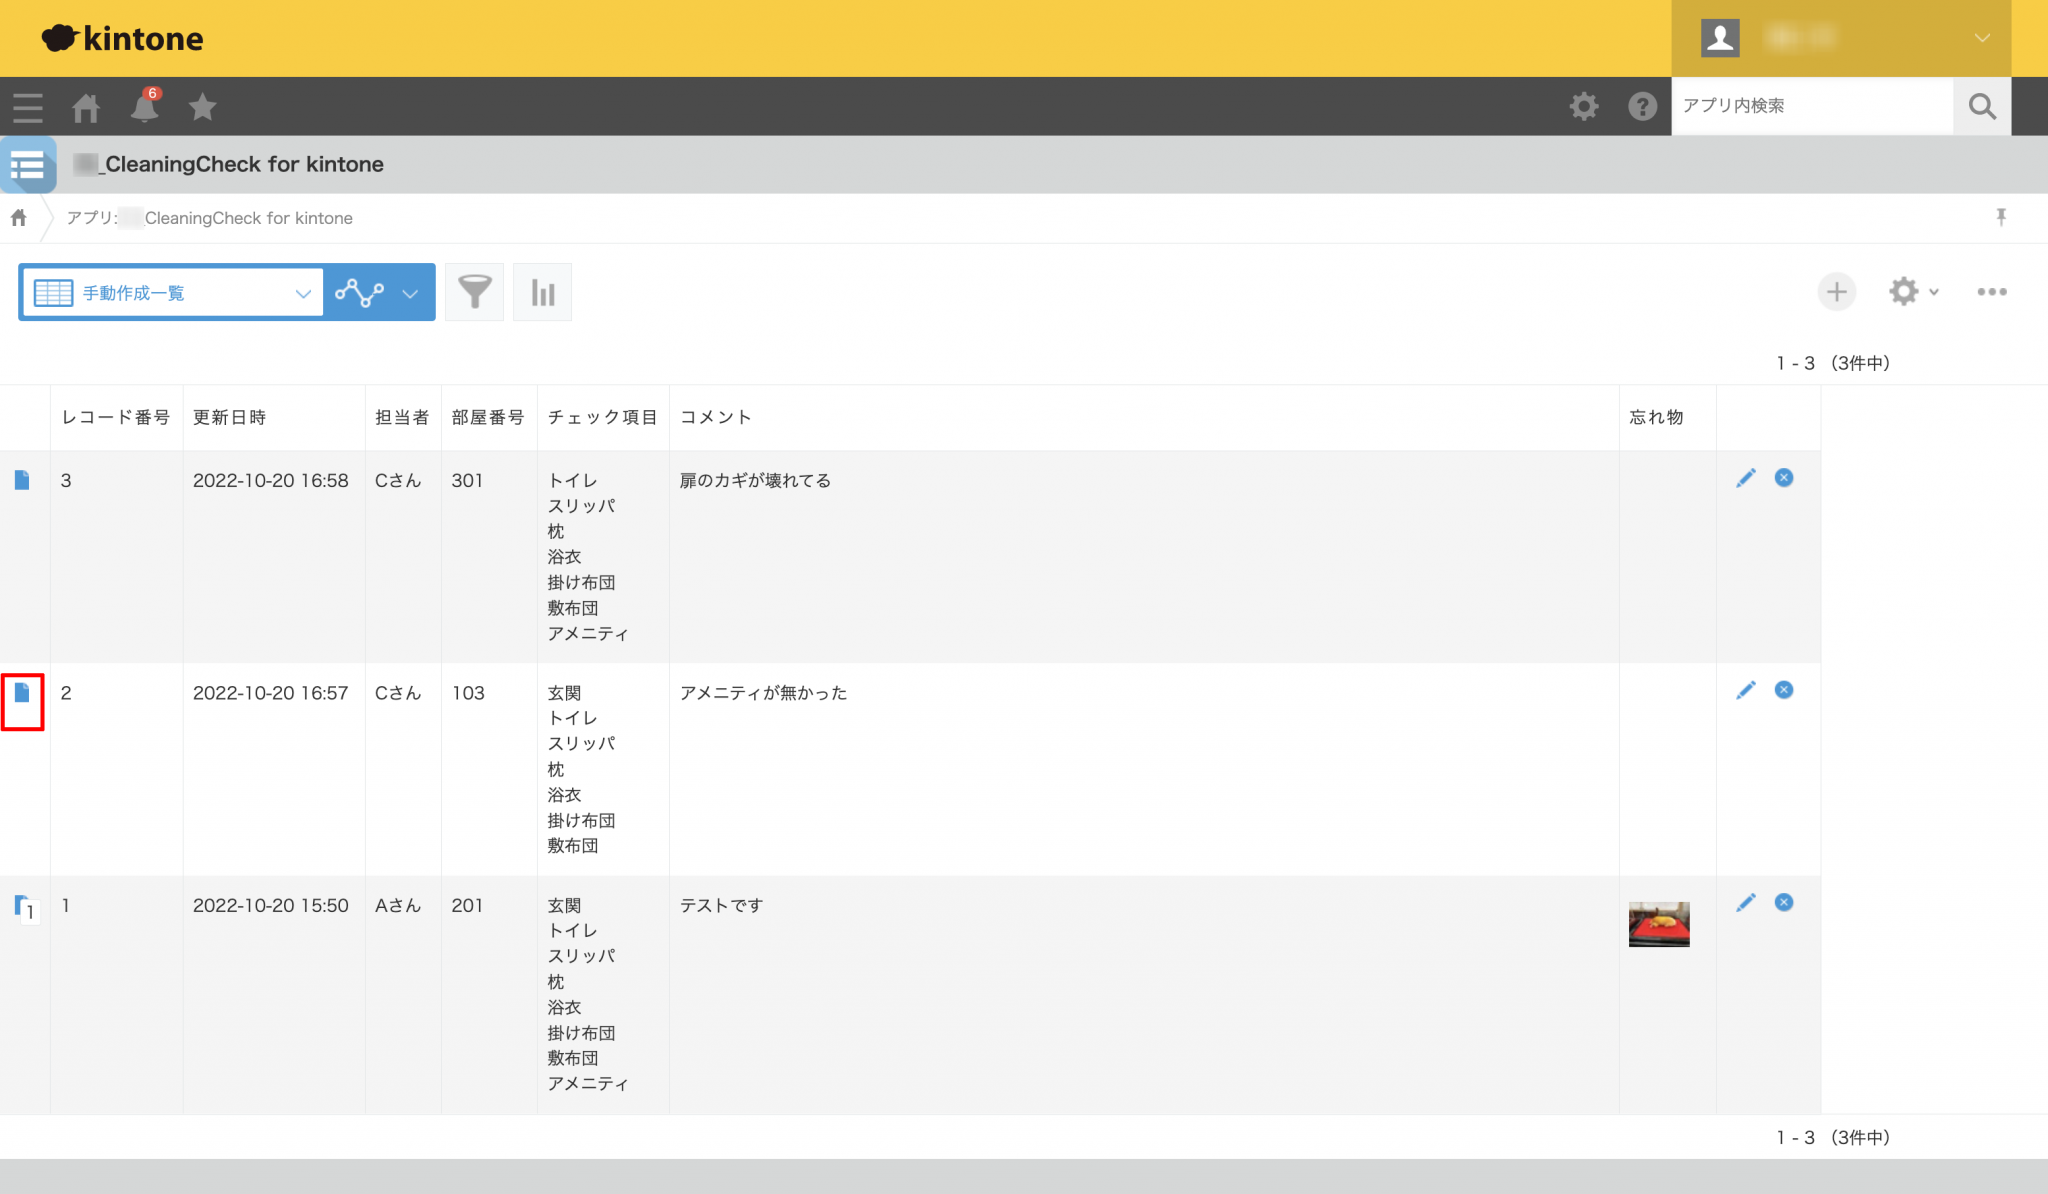The width and height of the screenshot is (2048, 1194).
Task: Open help with the question mark icon
Action: click(x=1642, y=106)
